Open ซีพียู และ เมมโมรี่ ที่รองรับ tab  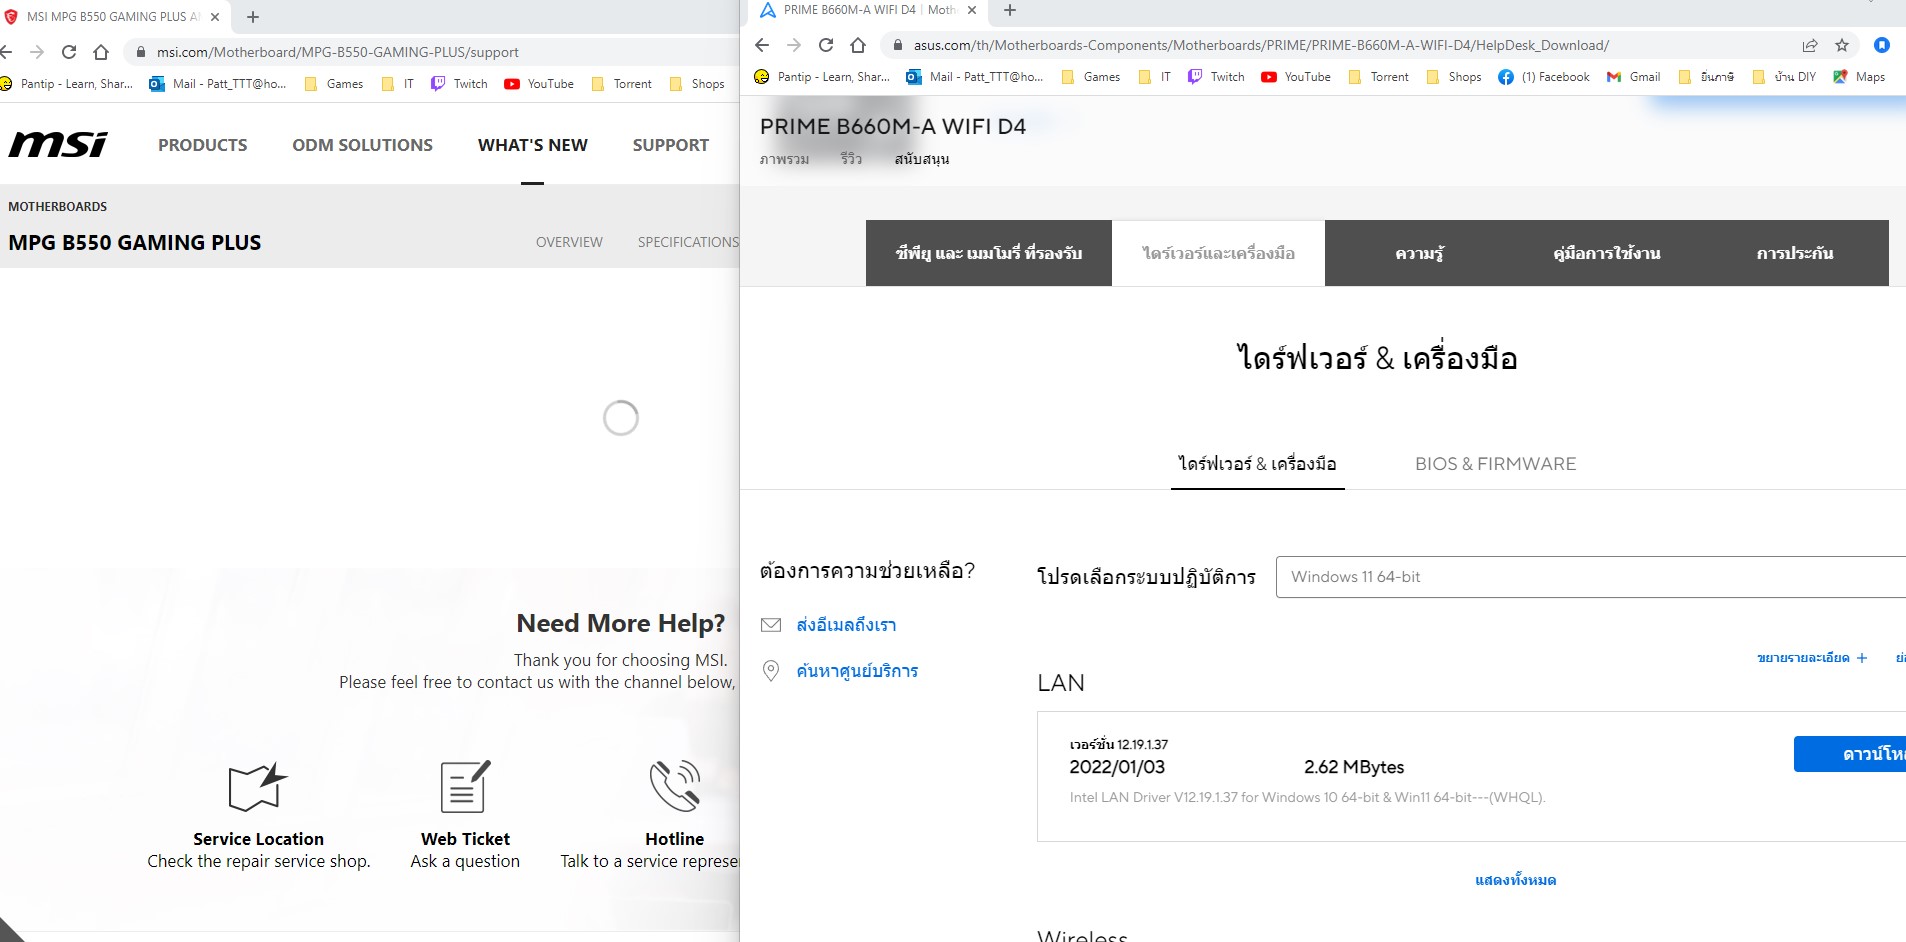click(x=989, y=253)
